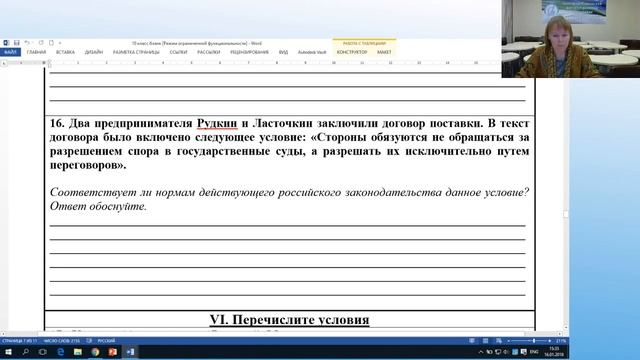Switch to the ВСТАВКА ribbon tab
Screen dimensions: 640x360
tap(65, 52)
